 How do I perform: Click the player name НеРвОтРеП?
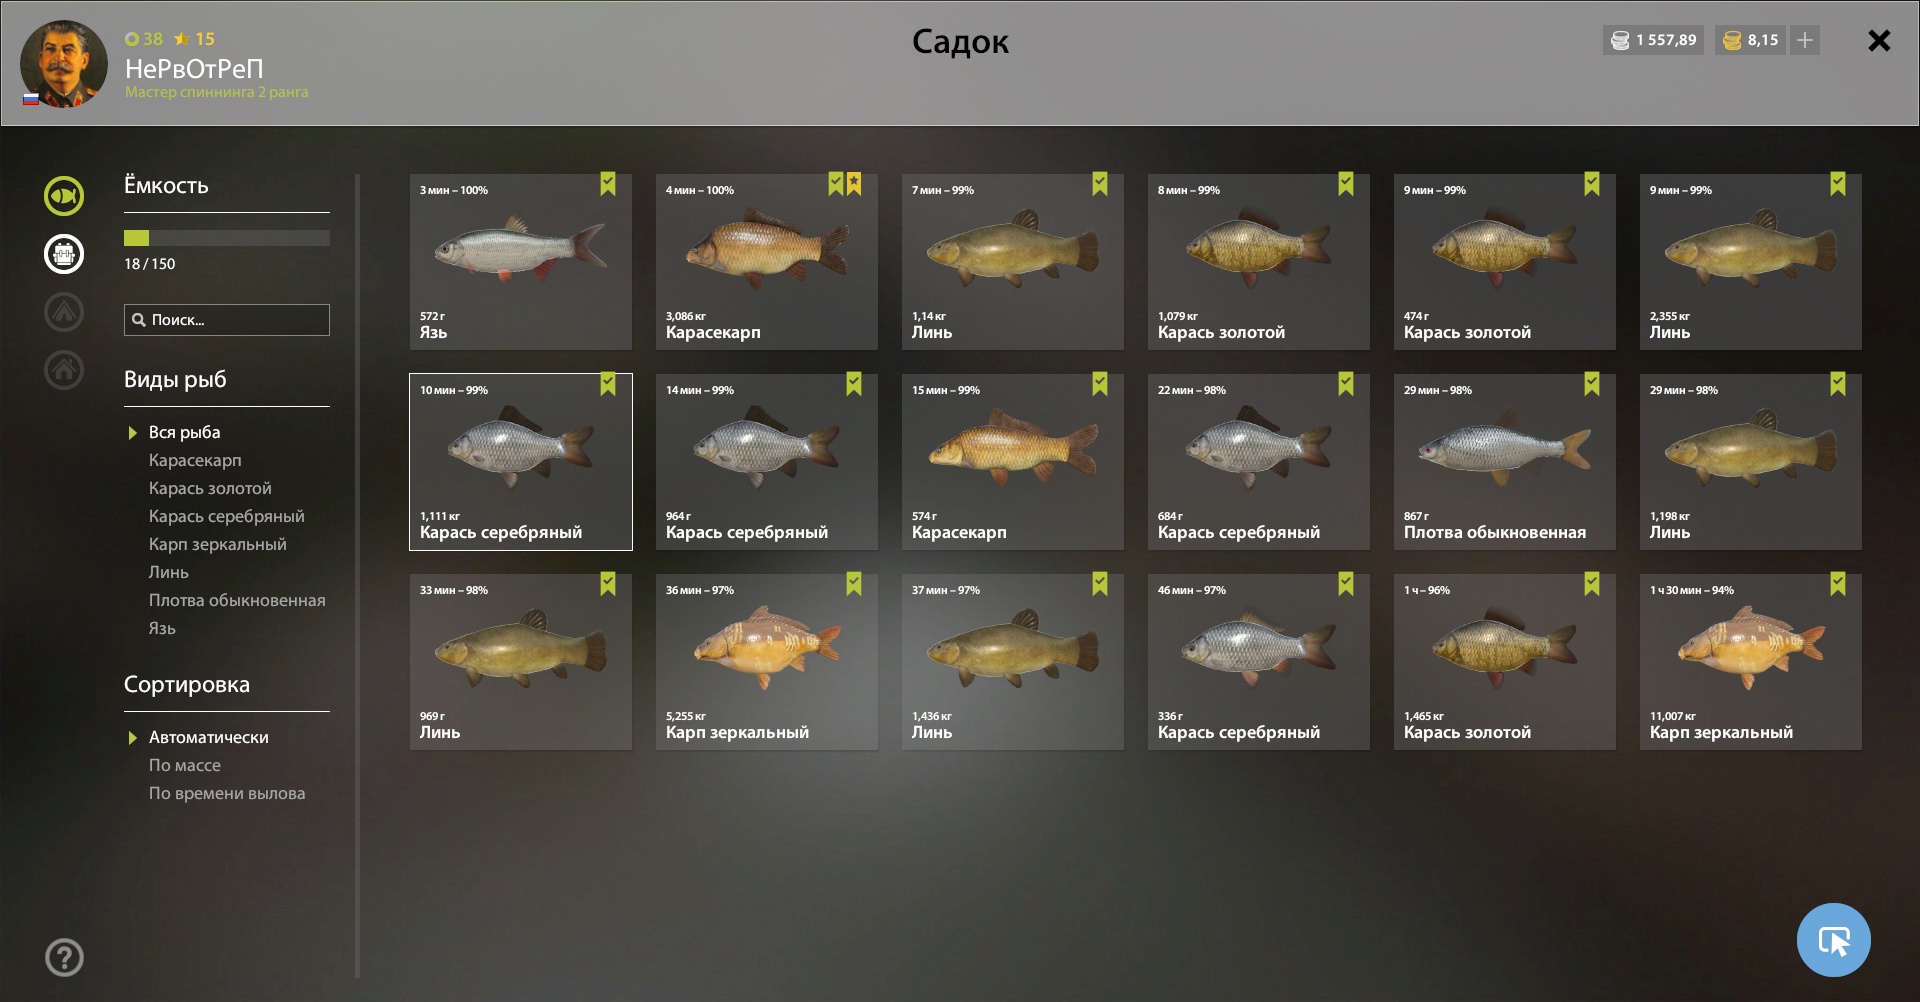click(x=194, y=68)
